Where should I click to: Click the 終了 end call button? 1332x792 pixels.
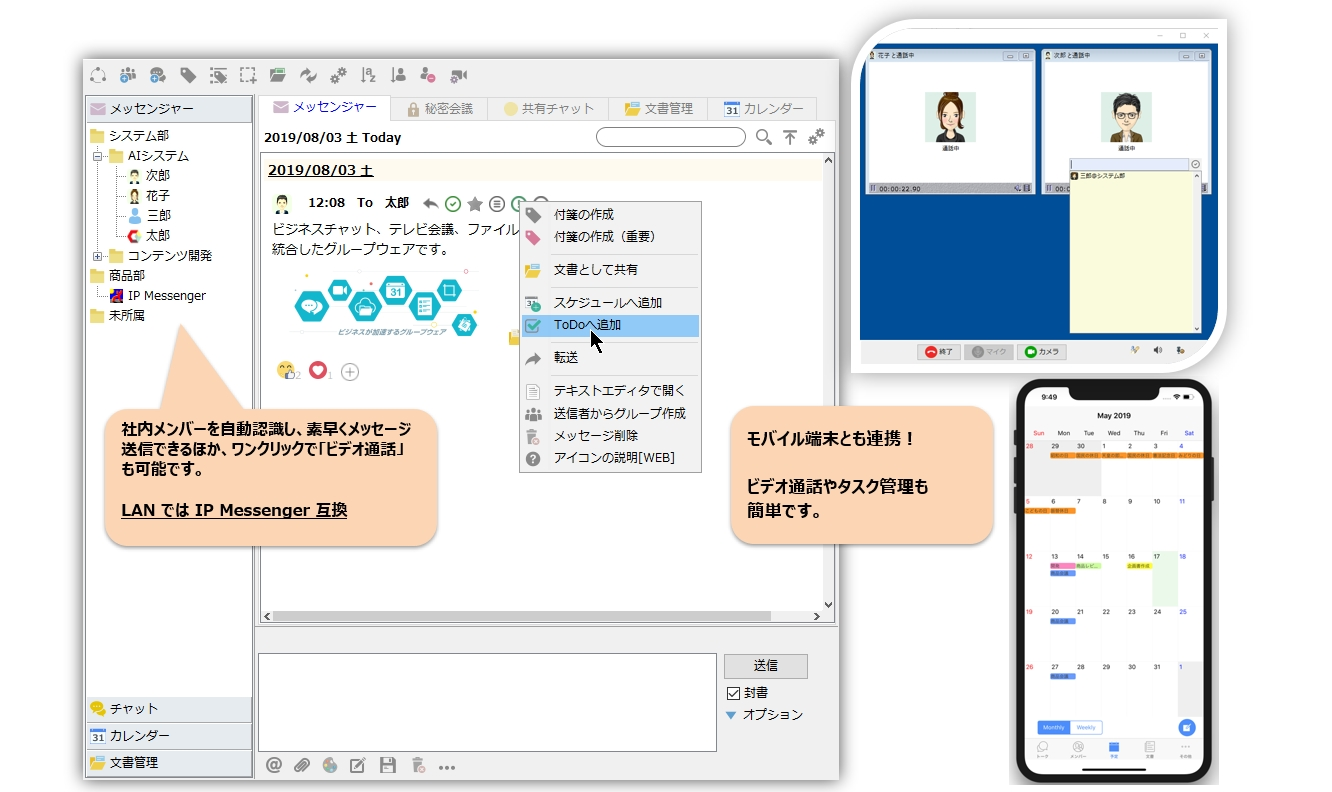[x=939, y=352]
